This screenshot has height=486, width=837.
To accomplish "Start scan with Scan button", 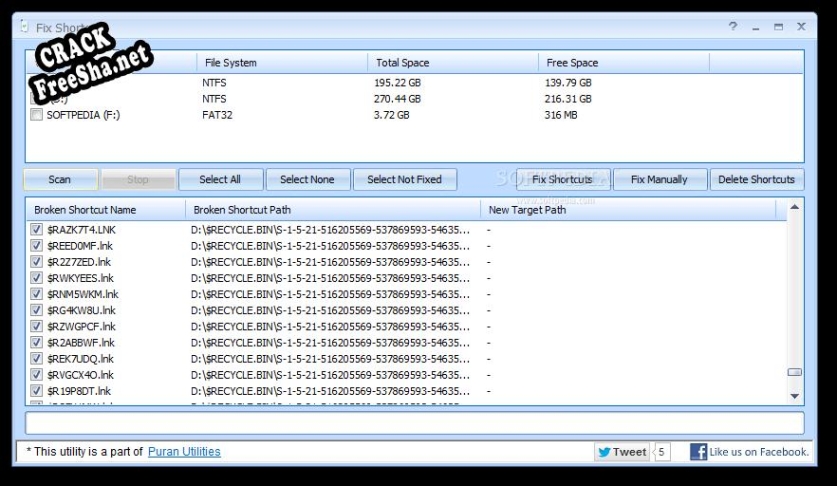I will pyautogui.click(x=60, y=180).
